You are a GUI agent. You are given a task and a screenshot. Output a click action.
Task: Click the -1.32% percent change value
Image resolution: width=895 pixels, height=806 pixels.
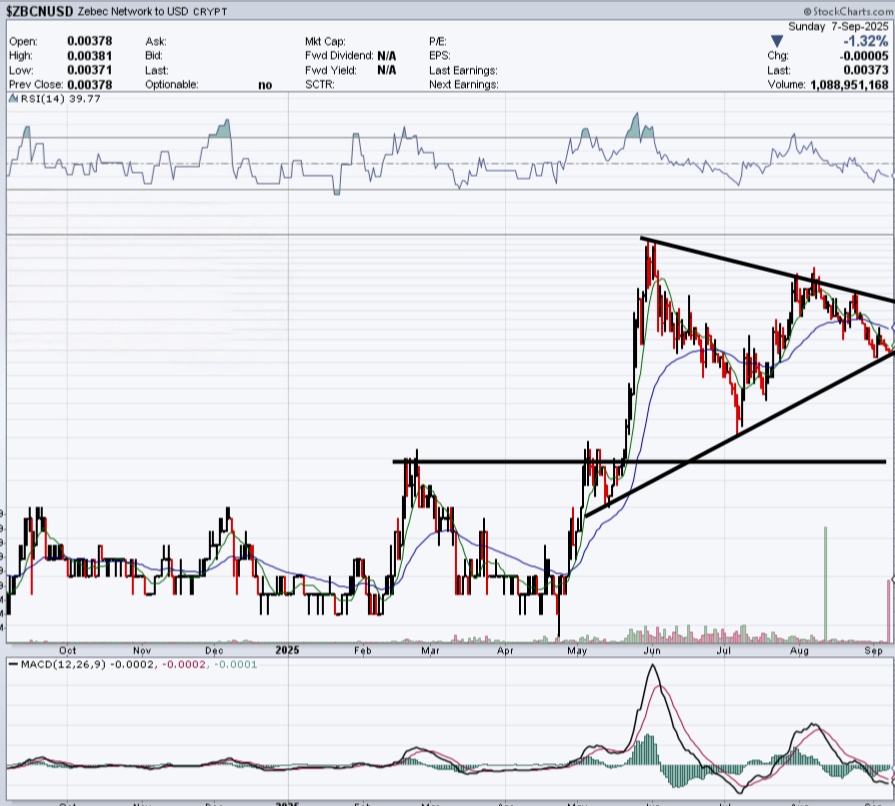point(865,41)
